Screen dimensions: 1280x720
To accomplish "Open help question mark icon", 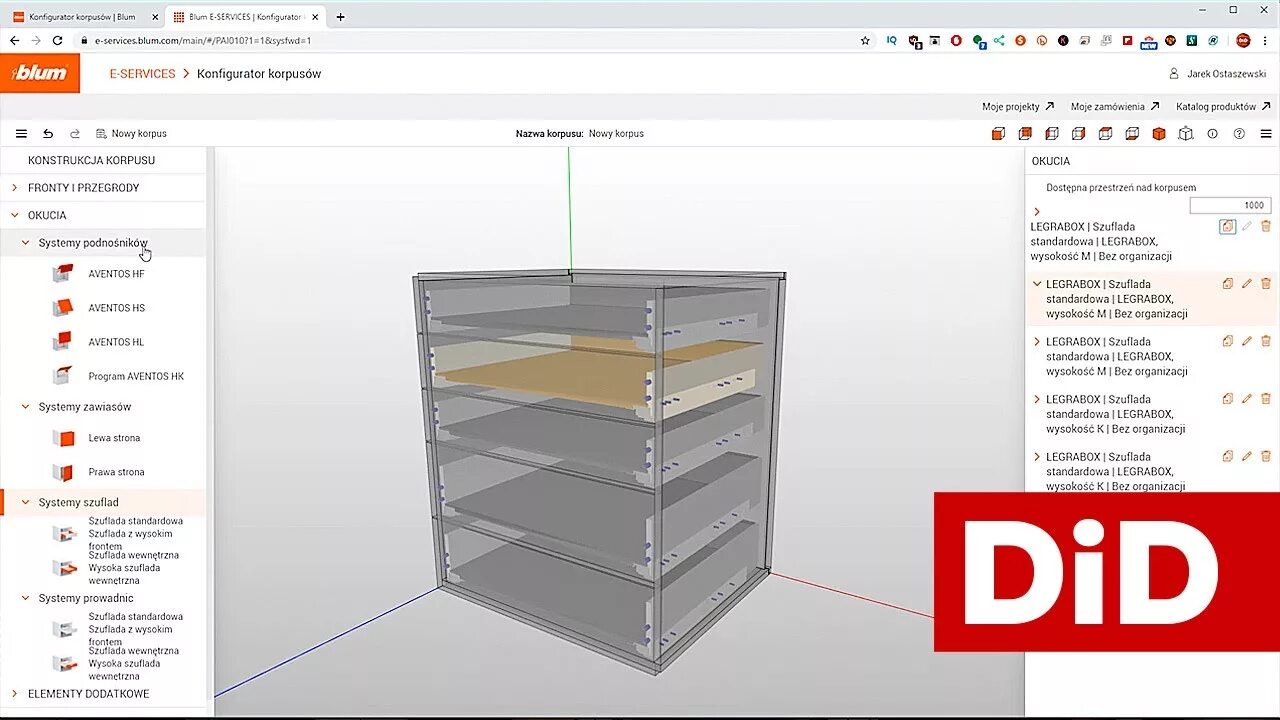I will coord(1239,133).
